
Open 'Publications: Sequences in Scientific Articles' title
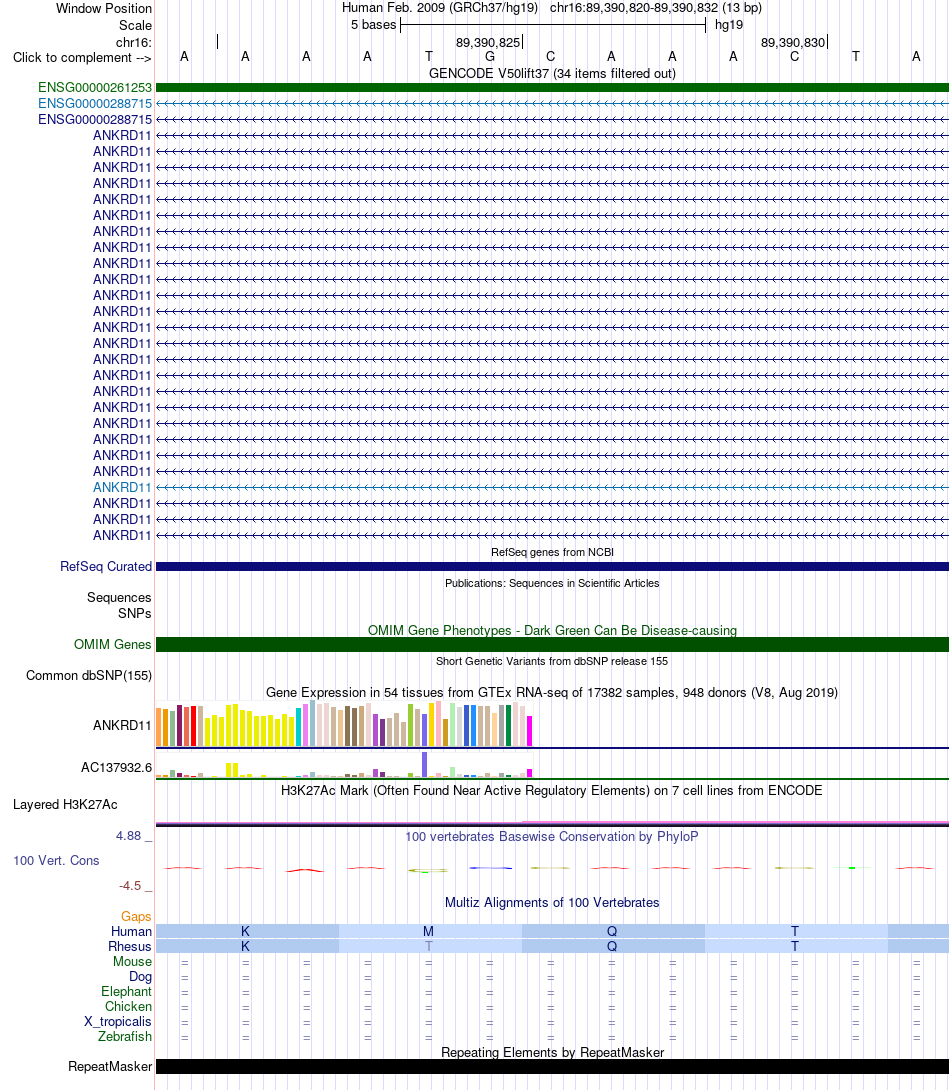pyautogui.click(x=552, y=583)
